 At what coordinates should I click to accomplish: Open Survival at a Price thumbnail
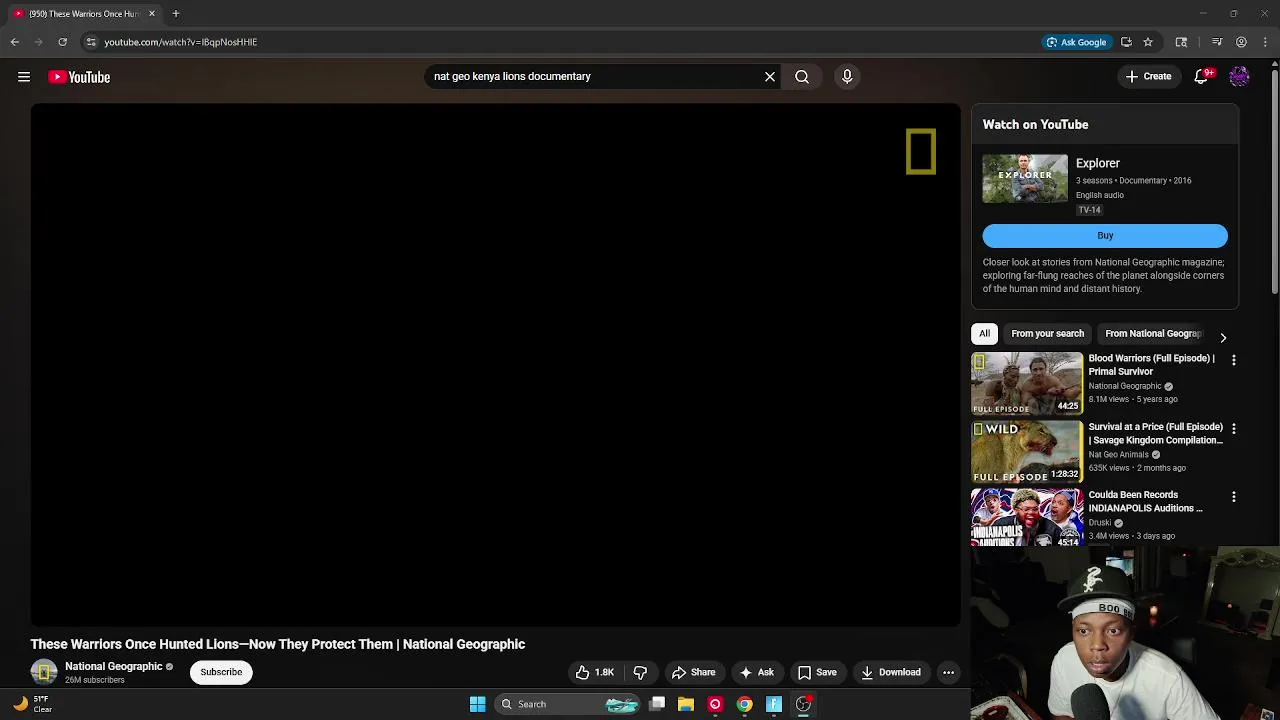(1026, 451)
